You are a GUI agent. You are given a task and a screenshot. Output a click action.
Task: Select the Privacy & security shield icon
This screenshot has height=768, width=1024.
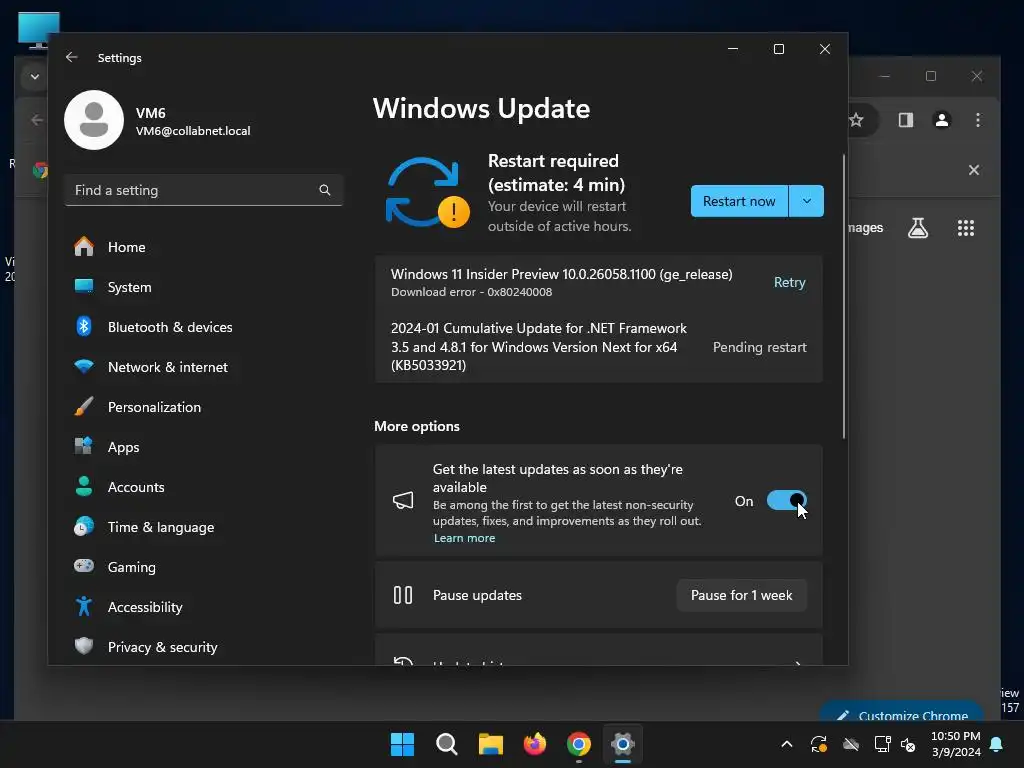tap(84, 647)
